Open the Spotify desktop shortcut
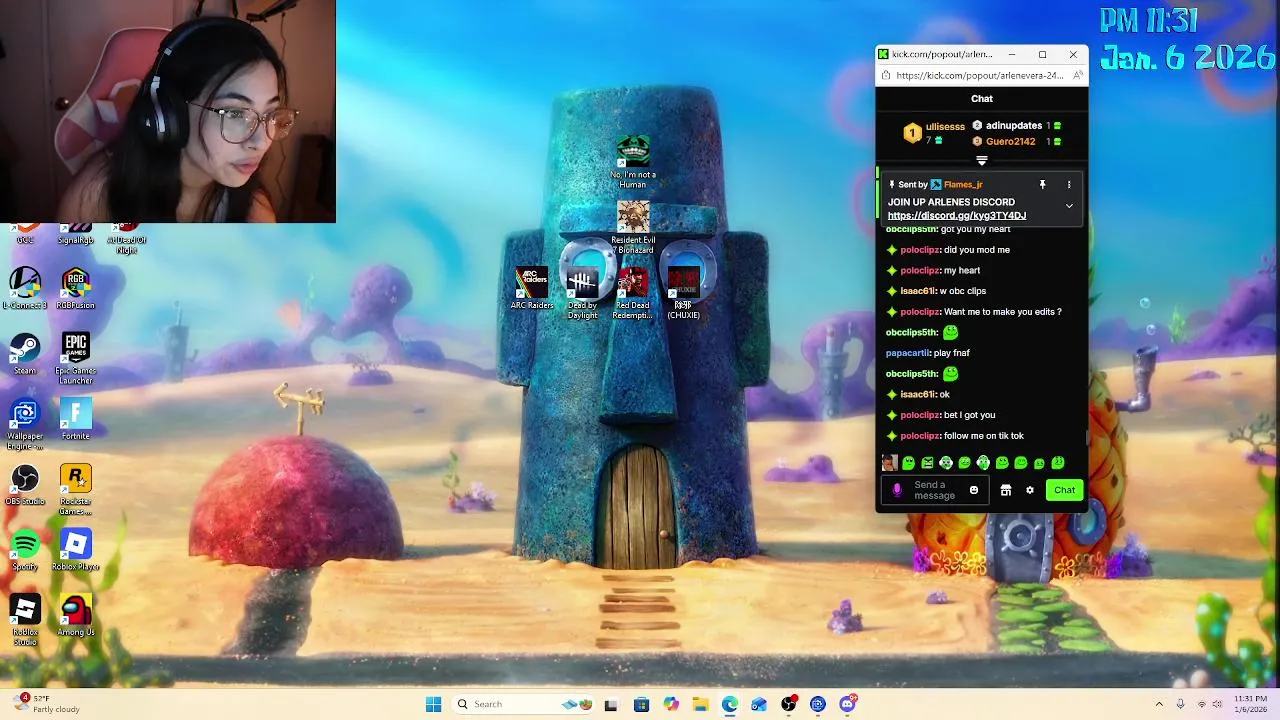Image resolution: width=1280 pixels, height=720 pixels. tap(25, 549)
